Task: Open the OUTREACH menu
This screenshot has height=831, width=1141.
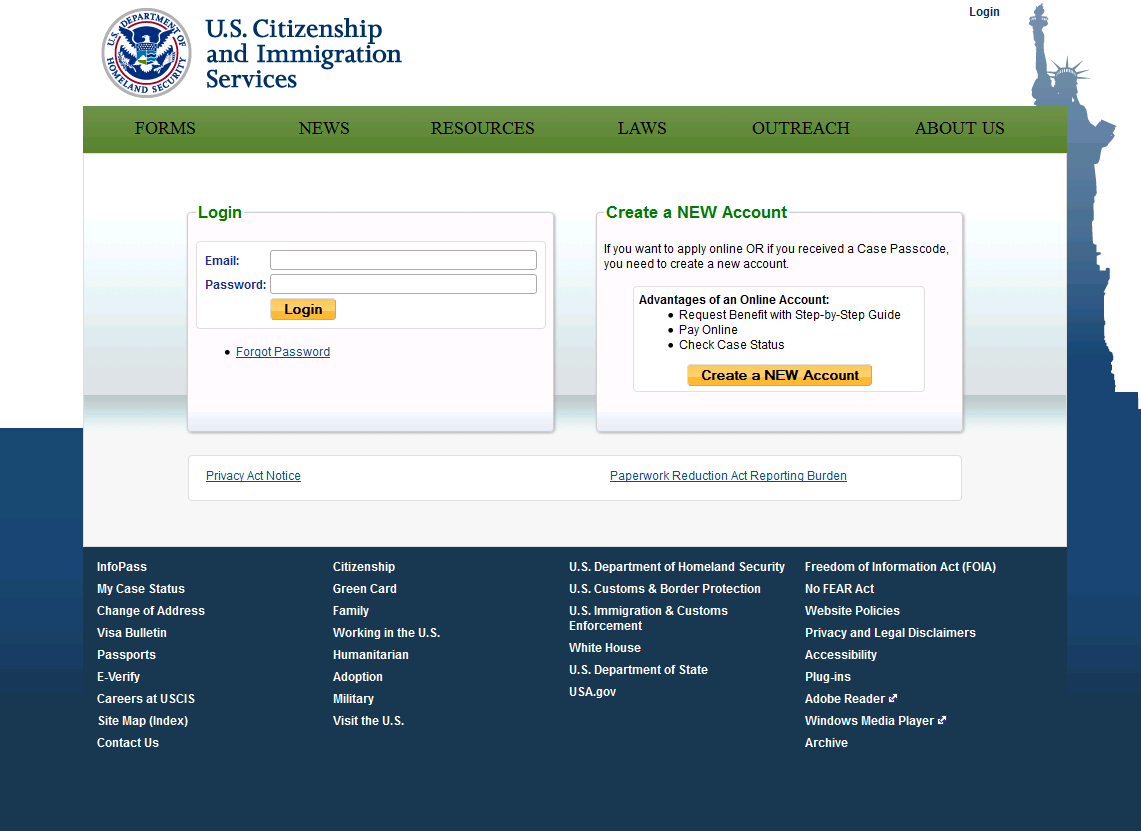Action: click(x=801, y=128)
